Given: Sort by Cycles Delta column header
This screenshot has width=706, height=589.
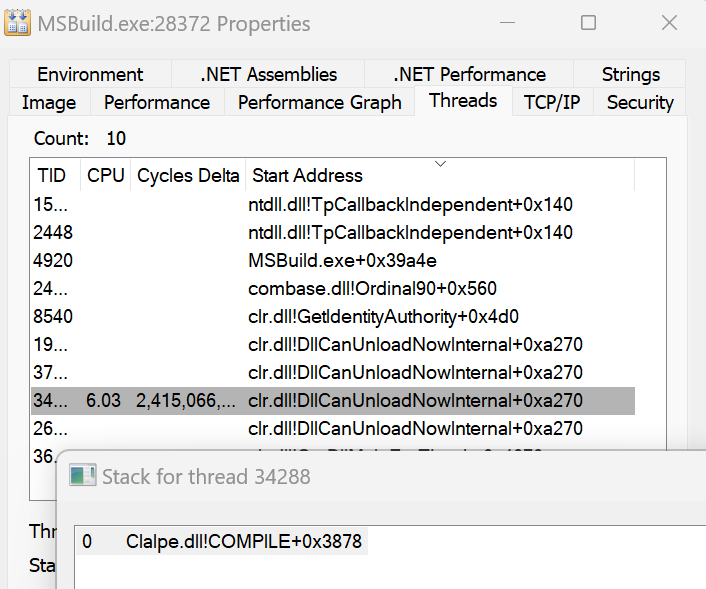Looking at the screenshot, I should tap(188, 175).
